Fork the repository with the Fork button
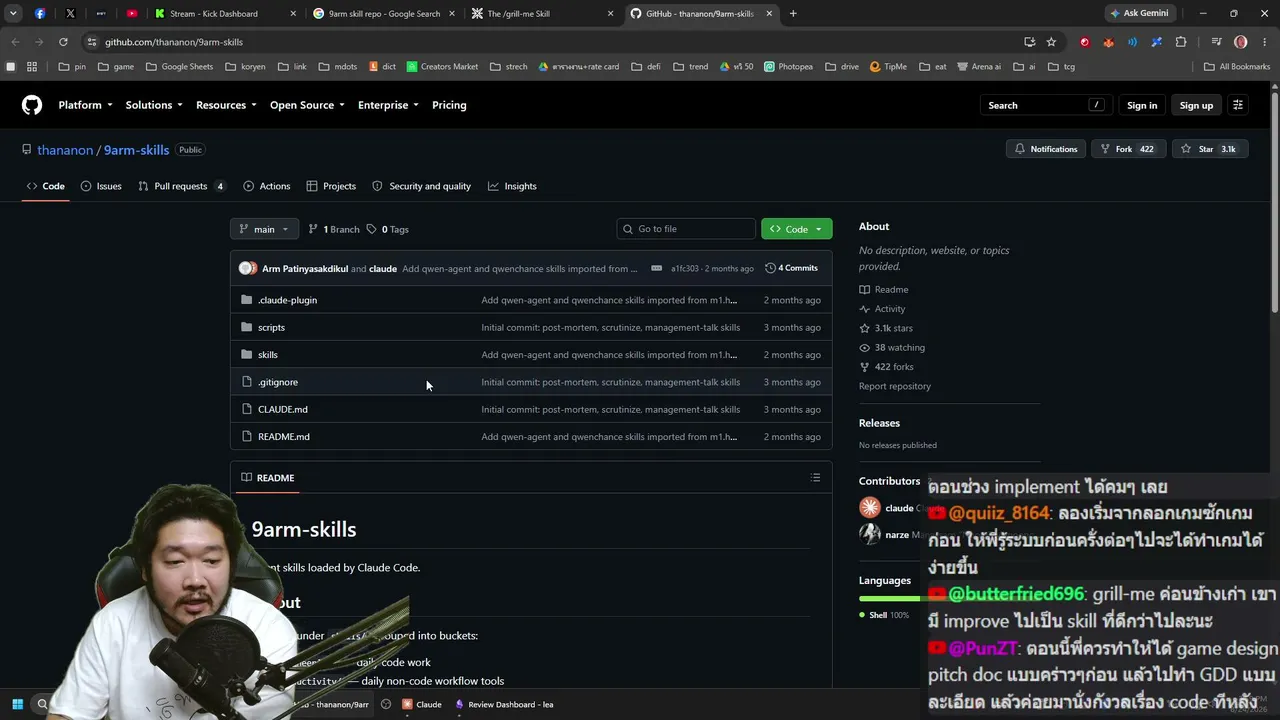The width and height of the screenshot is (1280, 720). click(x=1128, y=149)
